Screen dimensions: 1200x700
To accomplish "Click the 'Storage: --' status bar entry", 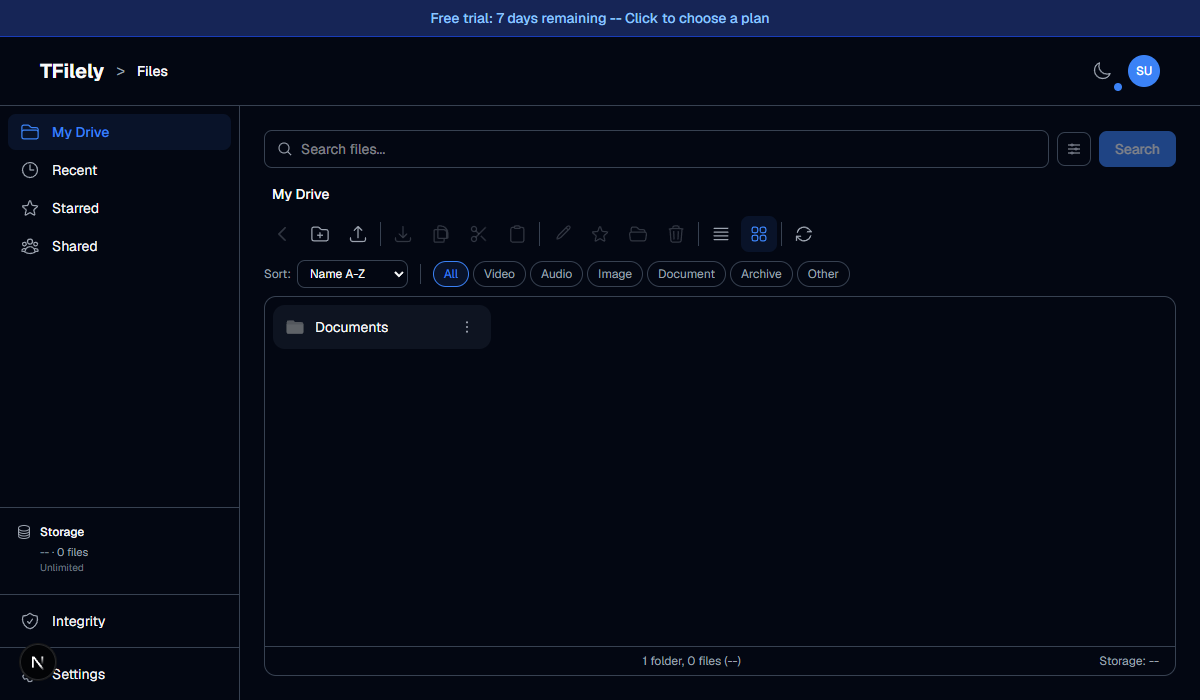I will coord(1129,661).
